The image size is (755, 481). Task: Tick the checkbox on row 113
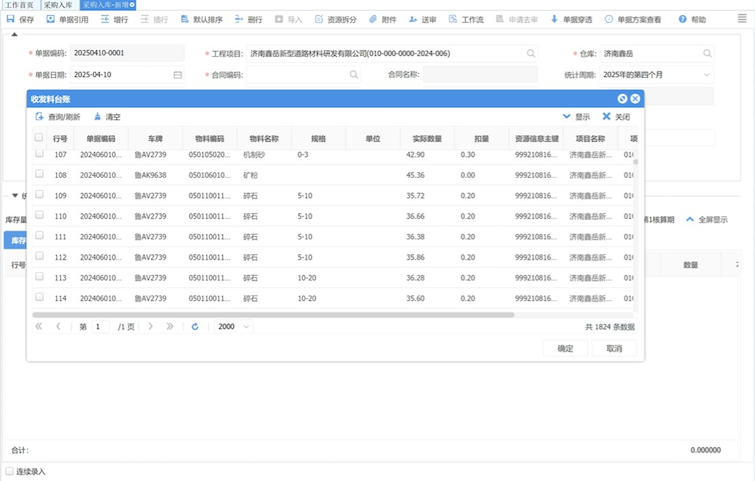tap(40, 277)
